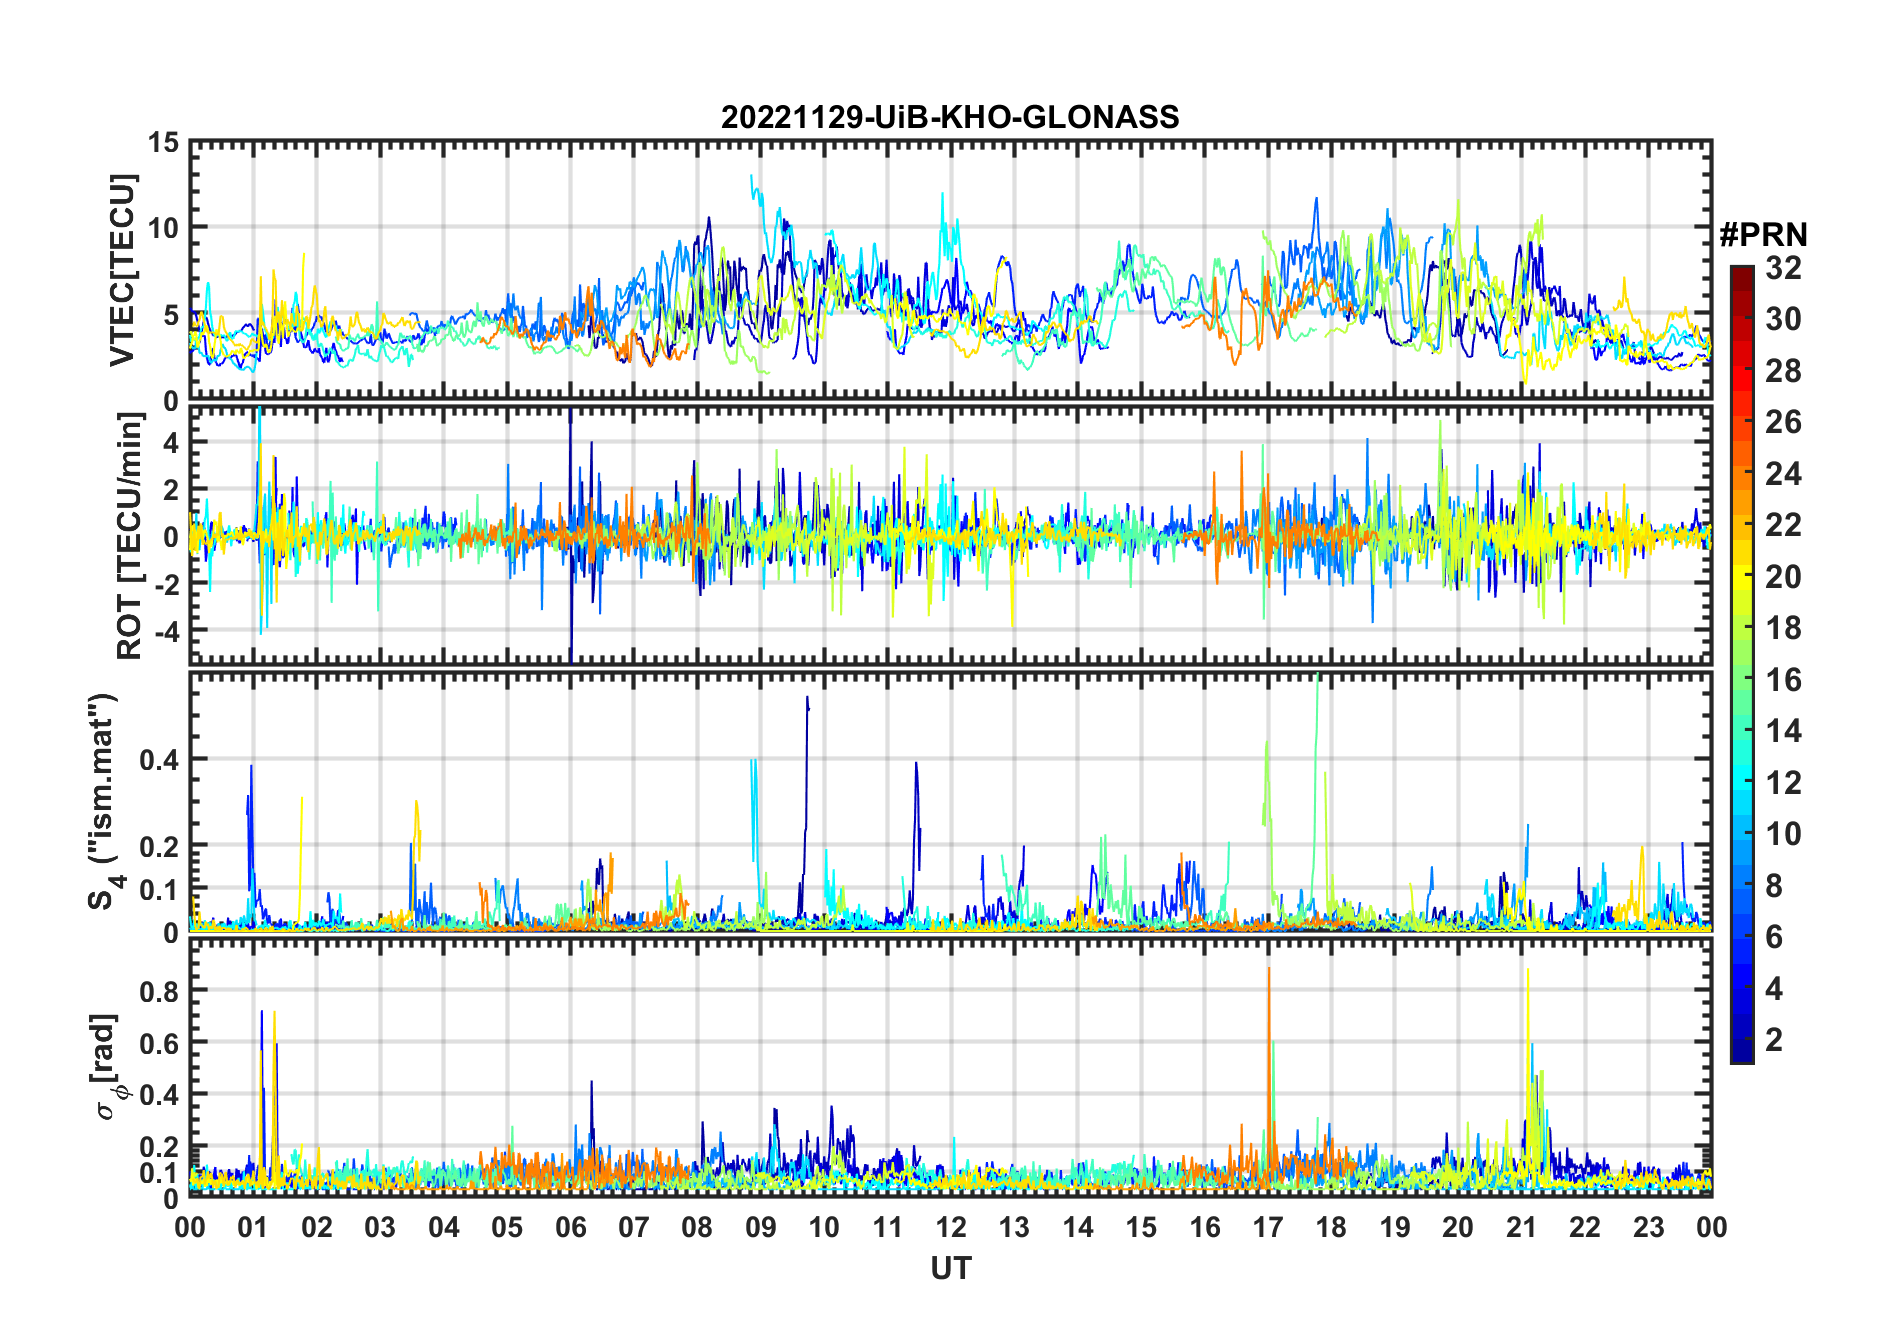Viewport: 1902px width, 1330px height.
Task: Click x-axis tick label 12
Action: point(951,1227)
